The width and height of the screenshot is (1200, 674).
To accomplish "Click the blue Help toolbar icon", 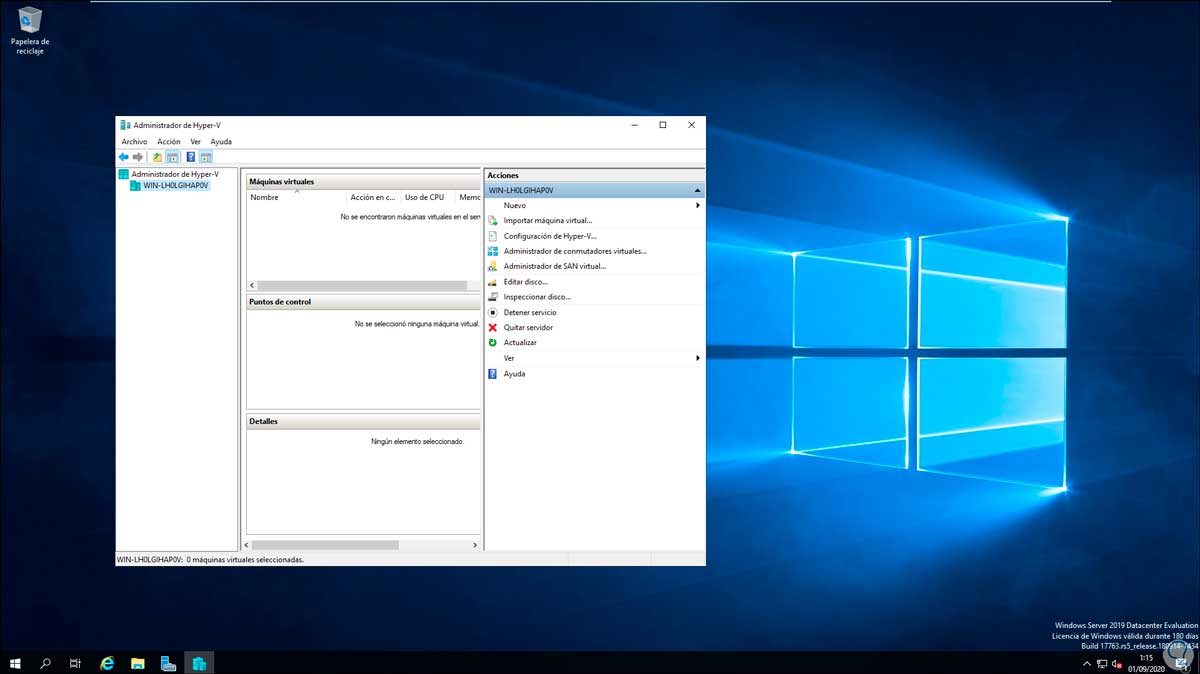I will tap(190, 157).
